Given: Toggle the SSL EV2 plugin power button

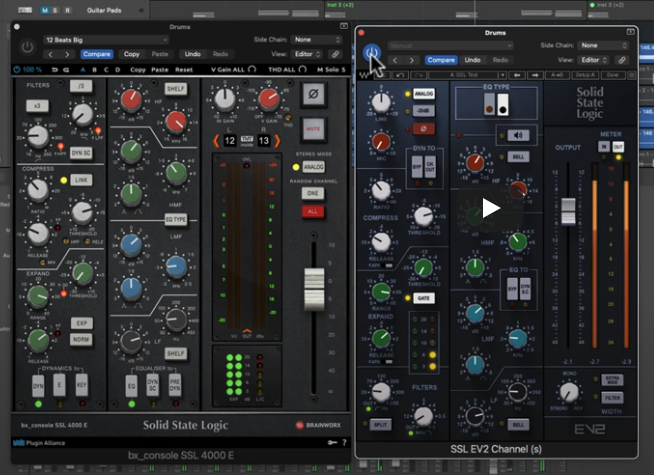Looking at the screenshot, I should (x=372, y=52).
